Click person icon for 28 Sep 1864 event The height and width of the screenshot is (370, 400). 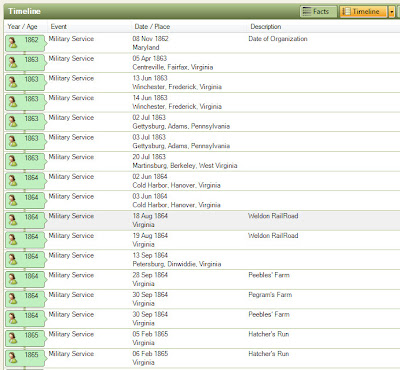[13, 279]
